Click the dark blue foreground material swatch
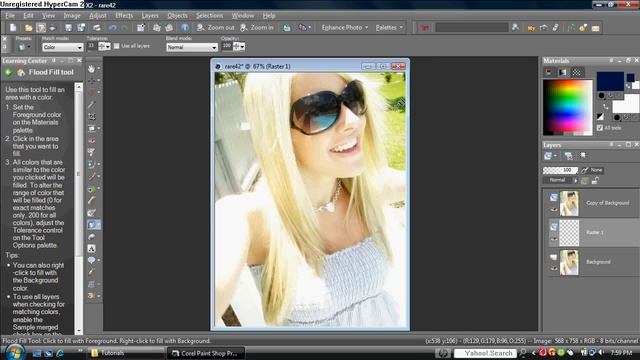The height and width of the screenshot is (360, 640). (610, 81)
